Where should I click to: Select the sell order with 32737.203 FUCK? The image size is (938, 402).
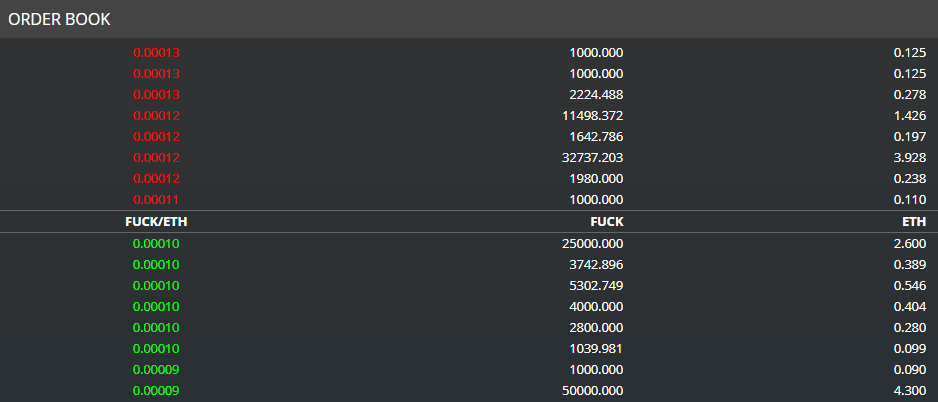click(x=469, y=157)
